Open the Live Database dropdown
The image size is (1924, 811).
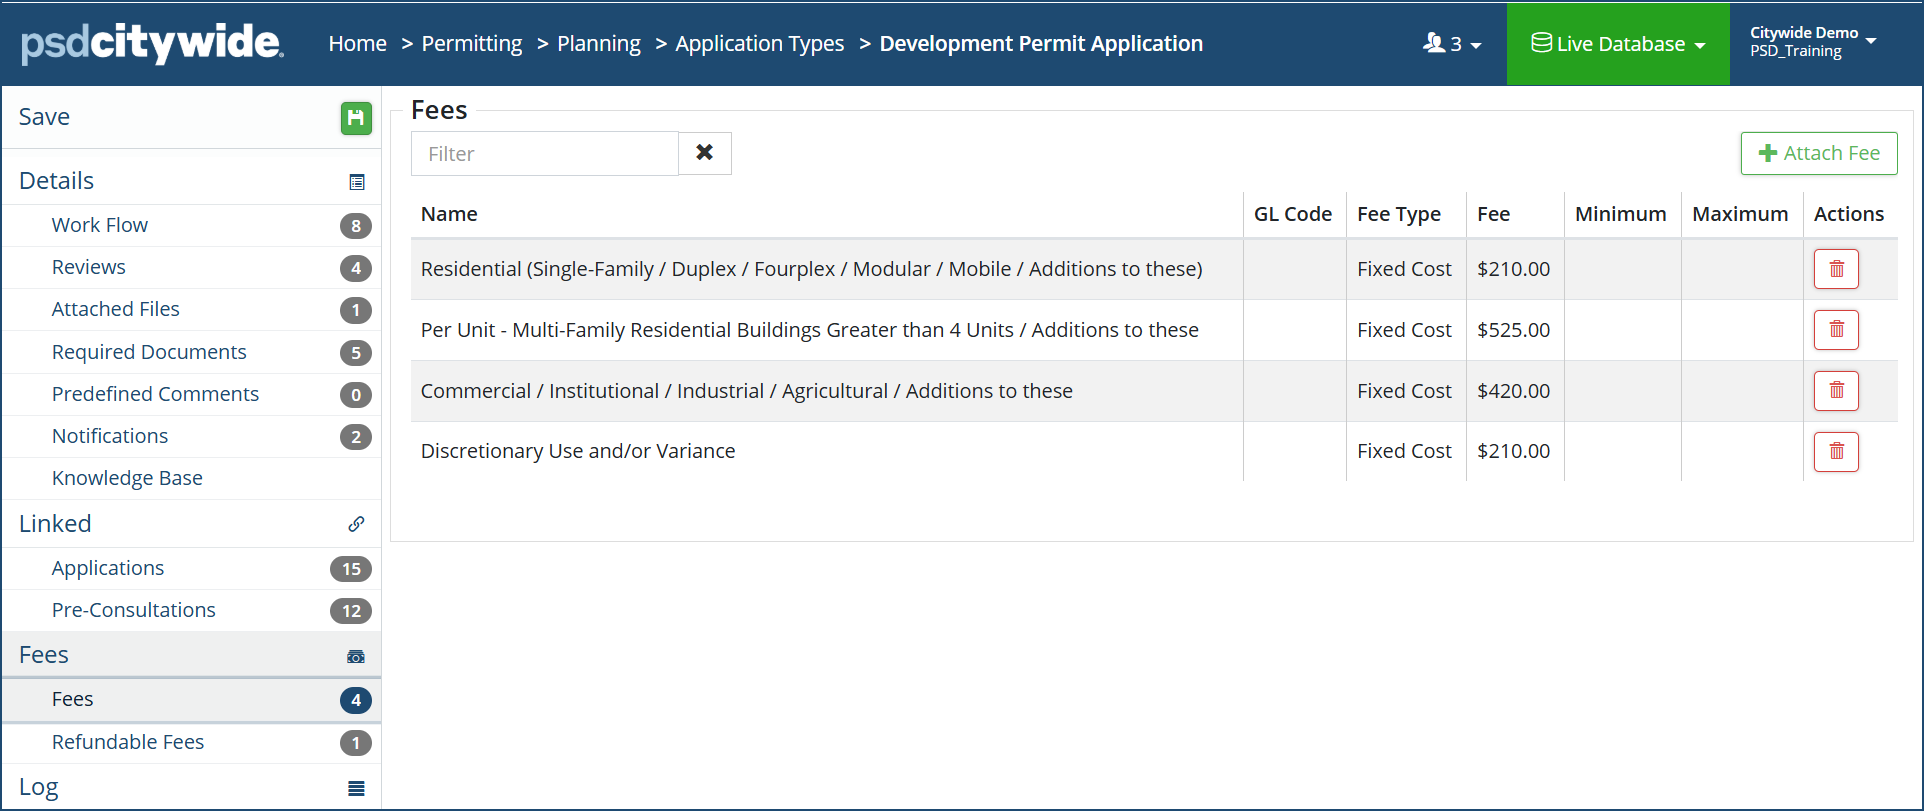click(x=1618, y=44)
